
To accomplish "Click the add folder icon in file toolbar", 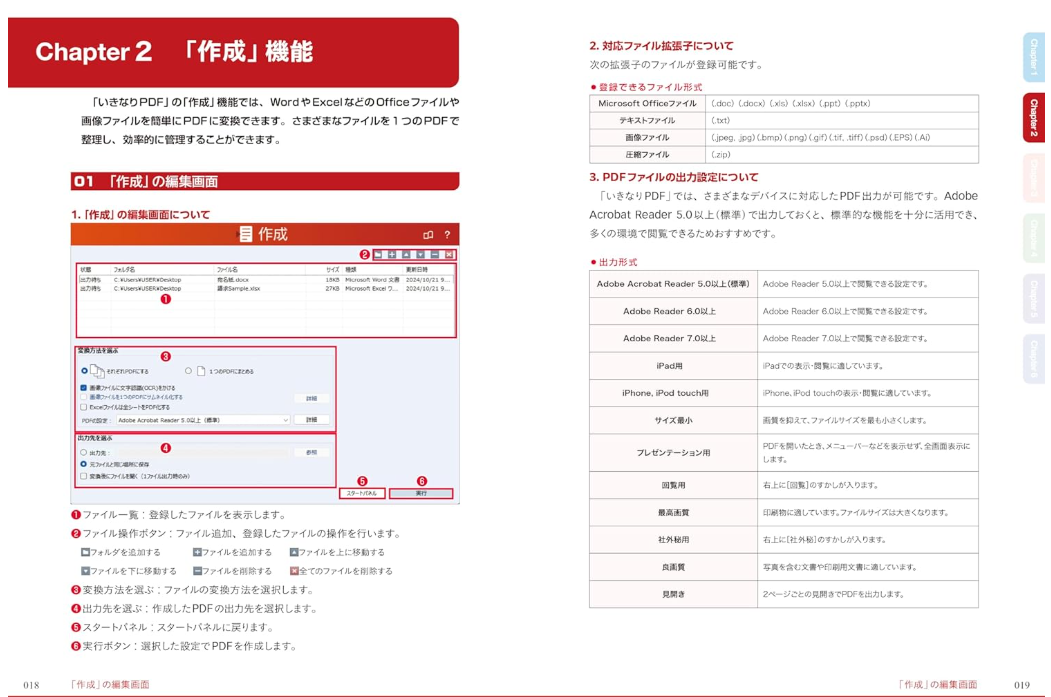I will [378, 255].
